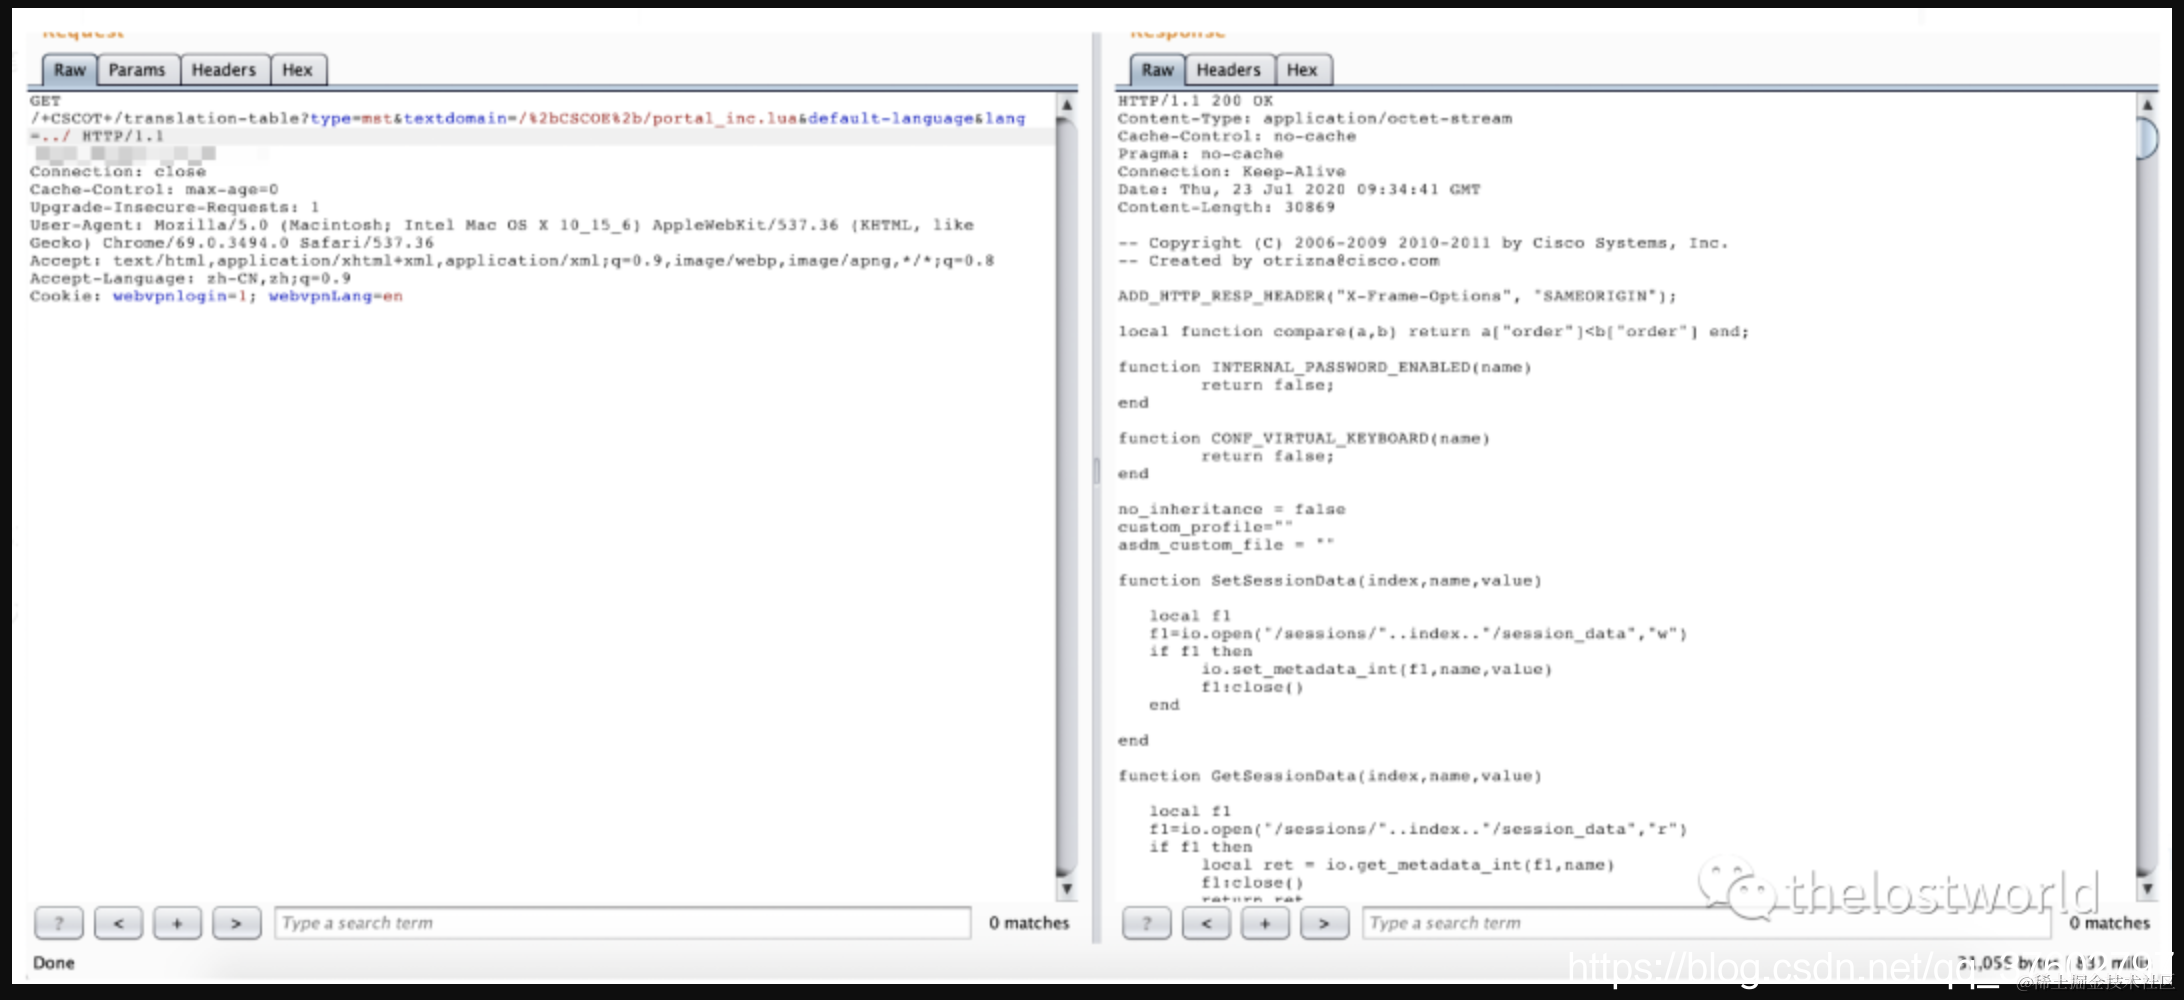Select the Hex tab in Request panel
This screenshot has width=2184, height=1000.
point(297,70)
